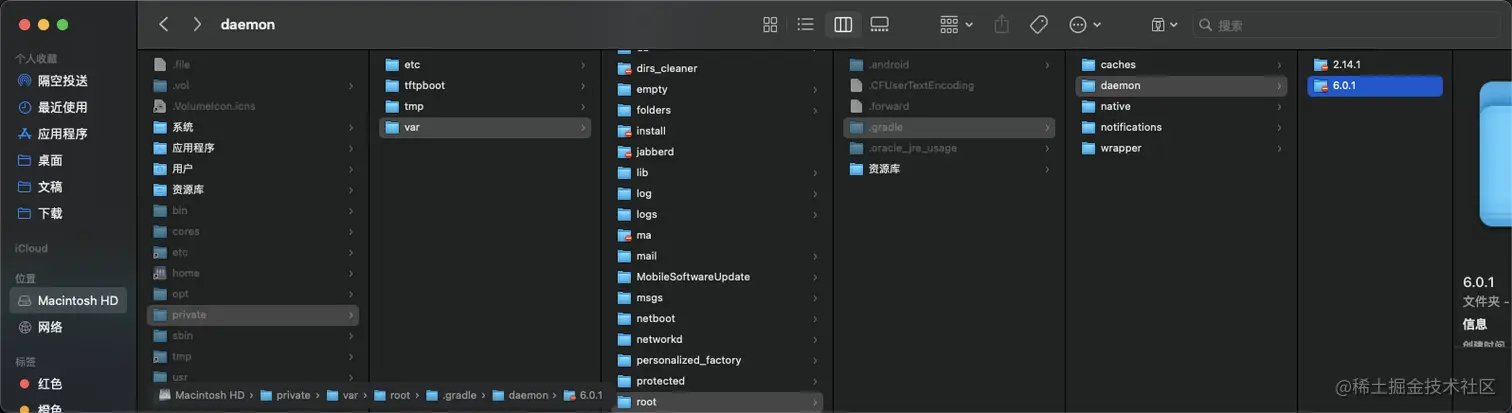Click the ma folder icon
Image resolution: width=1512 pixels, height=413 pixels.
624,235
